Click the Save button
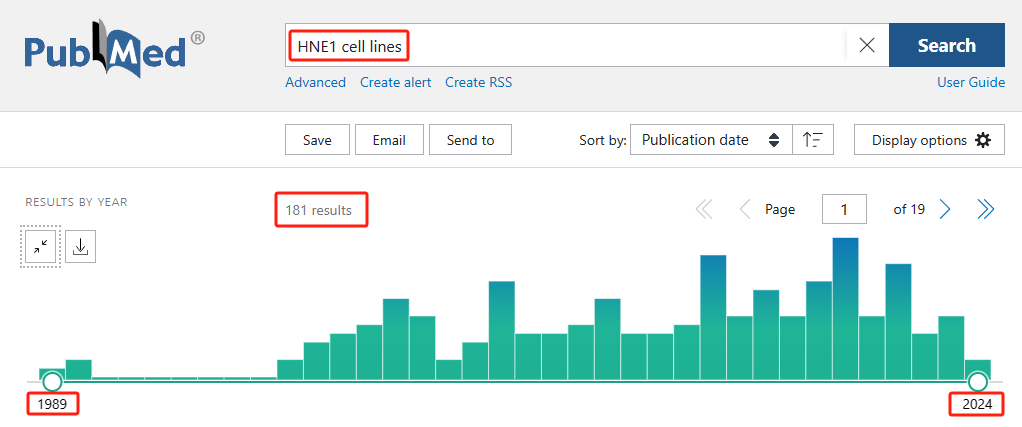This screenshot has height=427, width=1022. point(317,140)
